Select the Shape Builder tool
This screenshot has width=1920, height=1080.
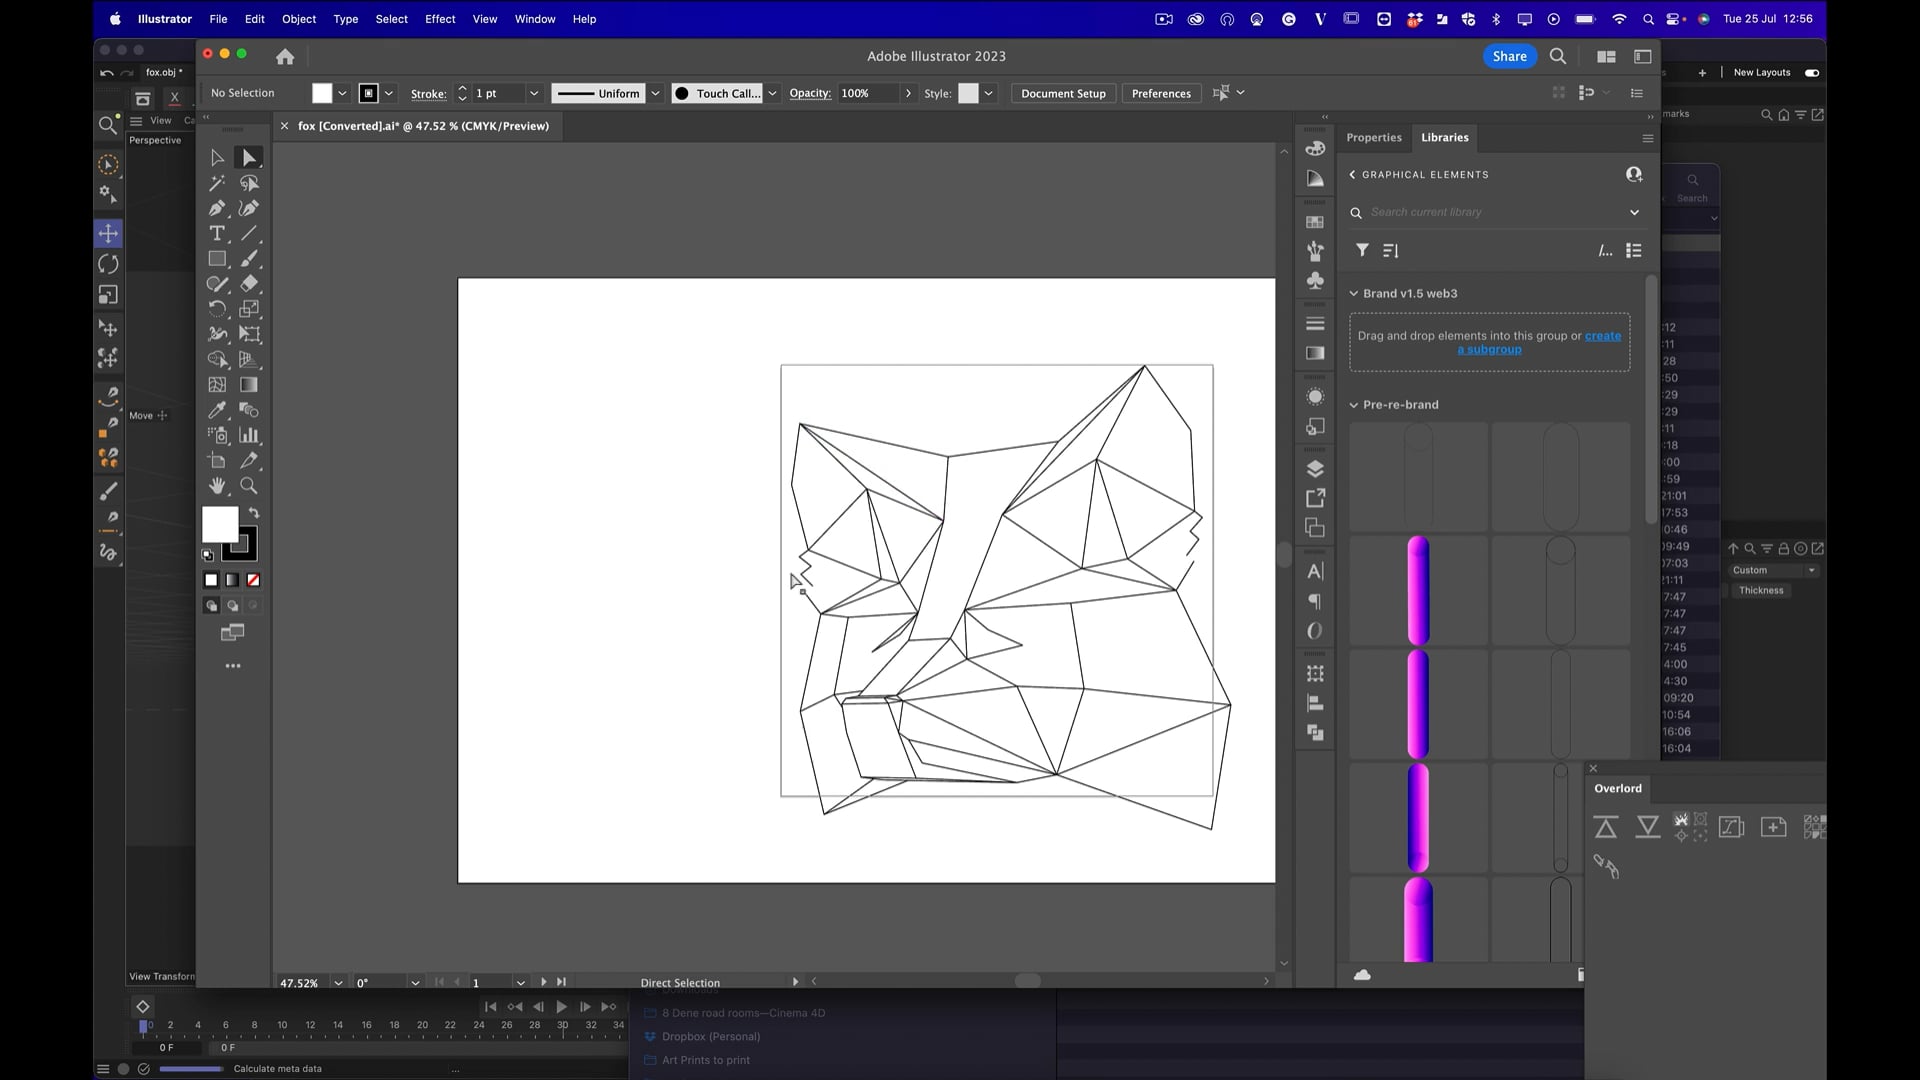[217, 359]
